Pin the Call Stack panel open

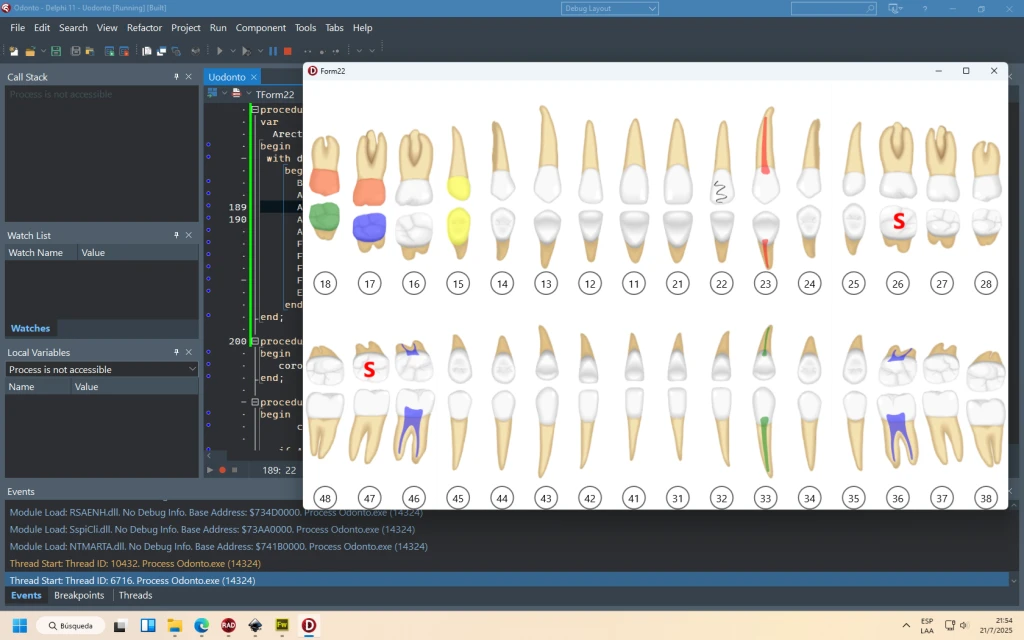click(x=176, y=76)
